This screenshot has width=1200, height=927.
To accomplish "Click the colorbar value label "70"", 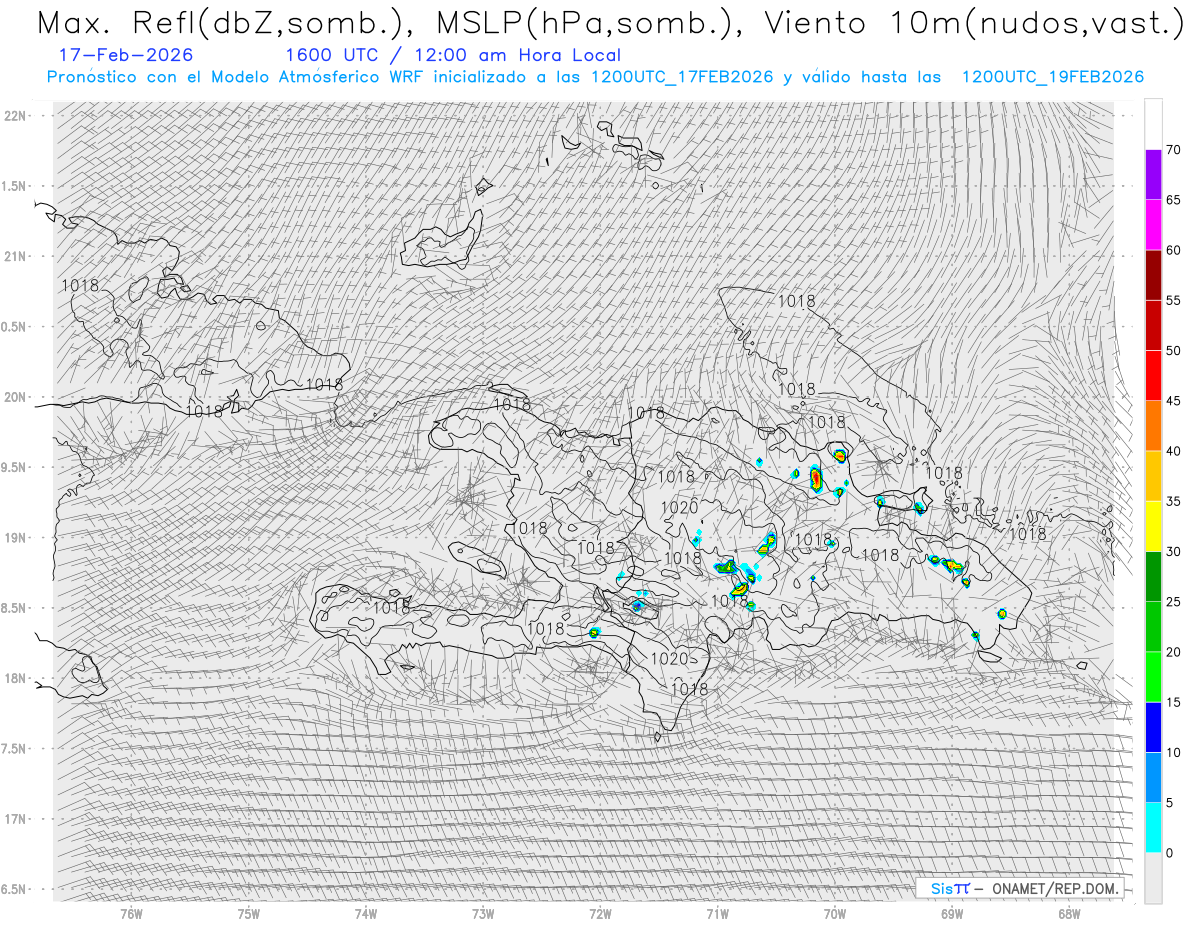I will (1173, 150).
